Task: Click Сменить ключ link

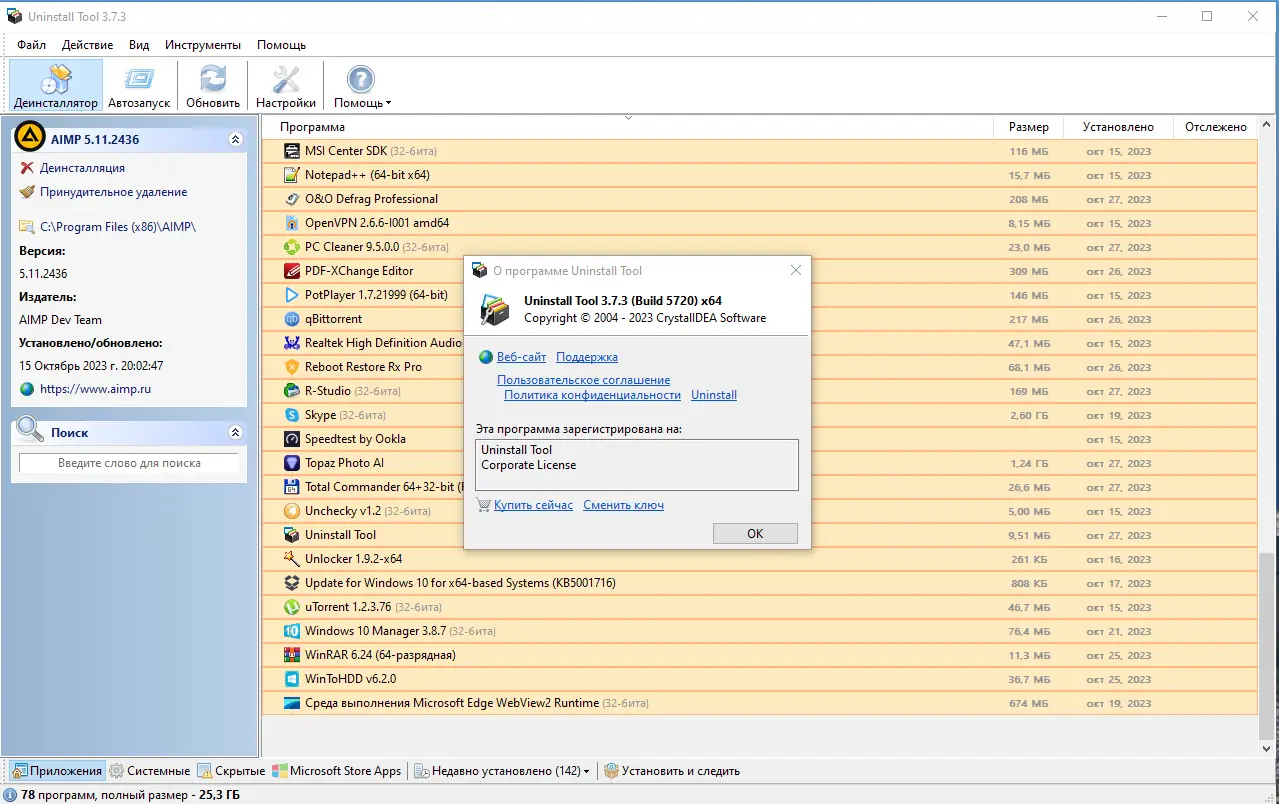Action: pos(623,505)
